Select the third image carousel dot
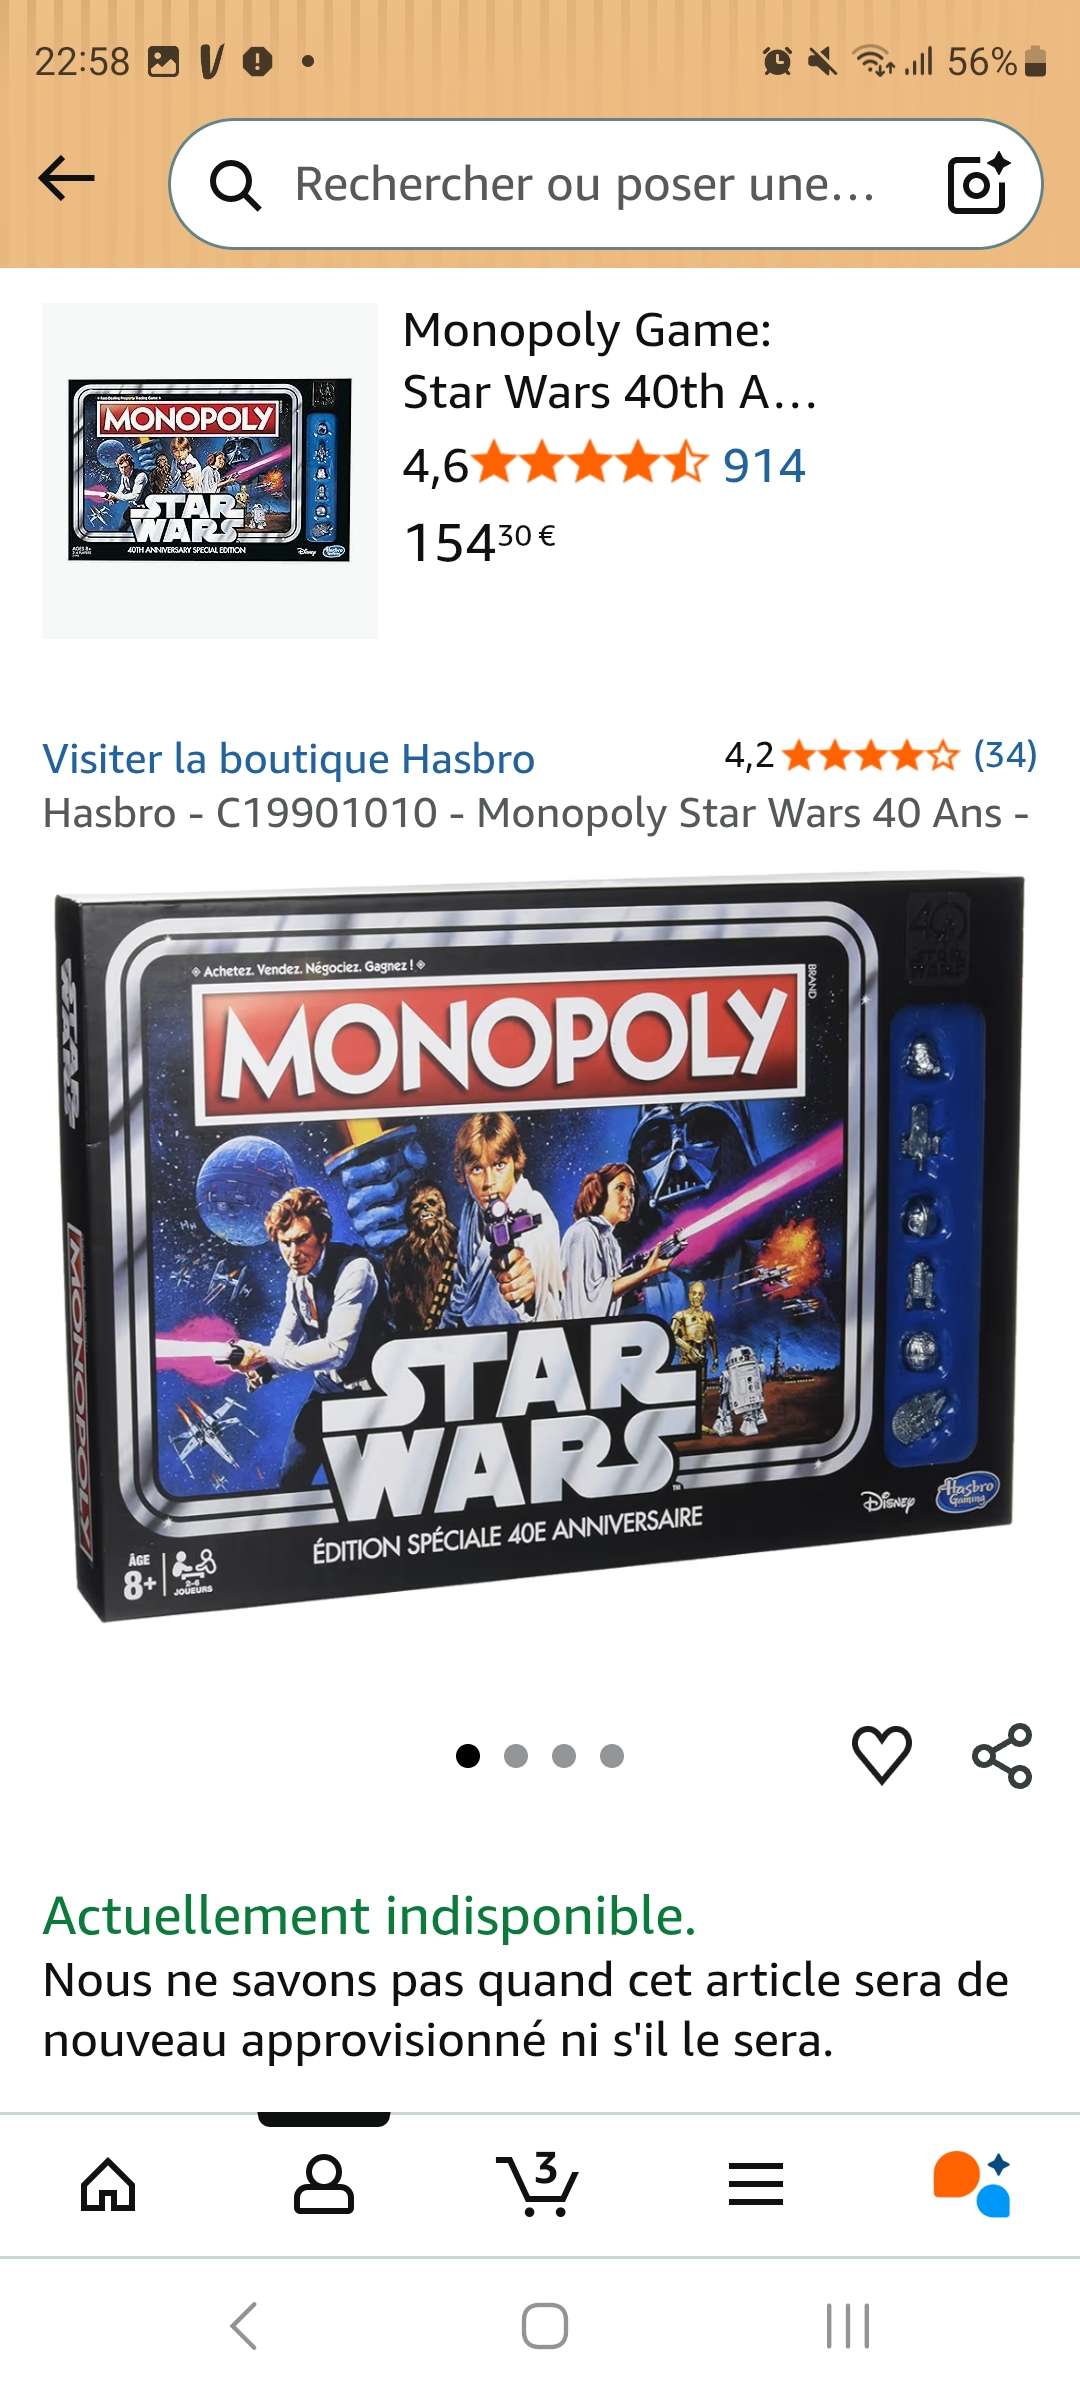 [564, 1756]
